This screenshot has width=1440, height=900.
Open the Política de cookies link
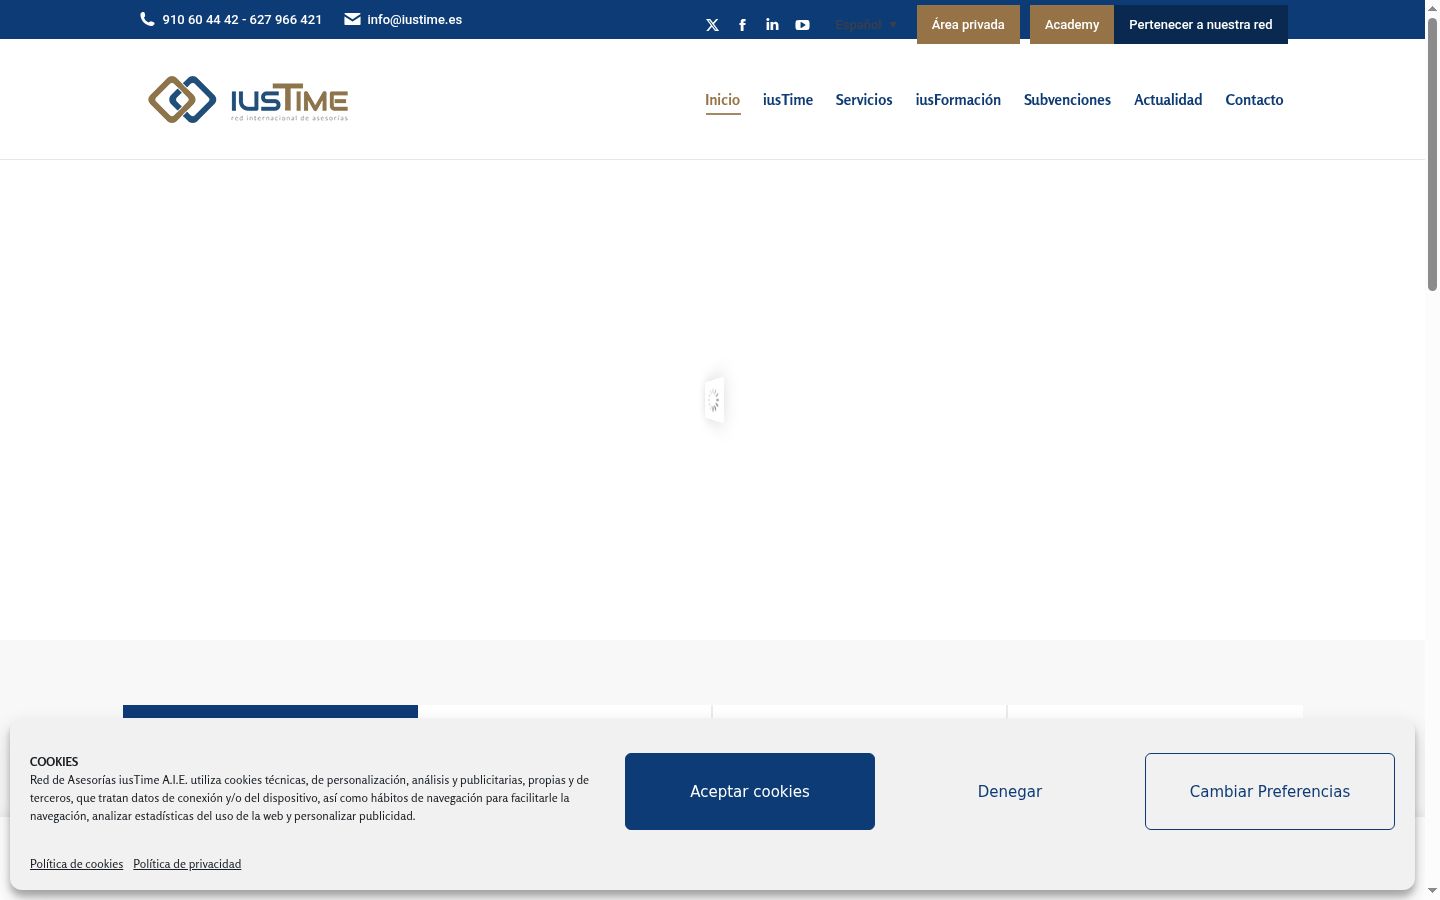point(76,864)
